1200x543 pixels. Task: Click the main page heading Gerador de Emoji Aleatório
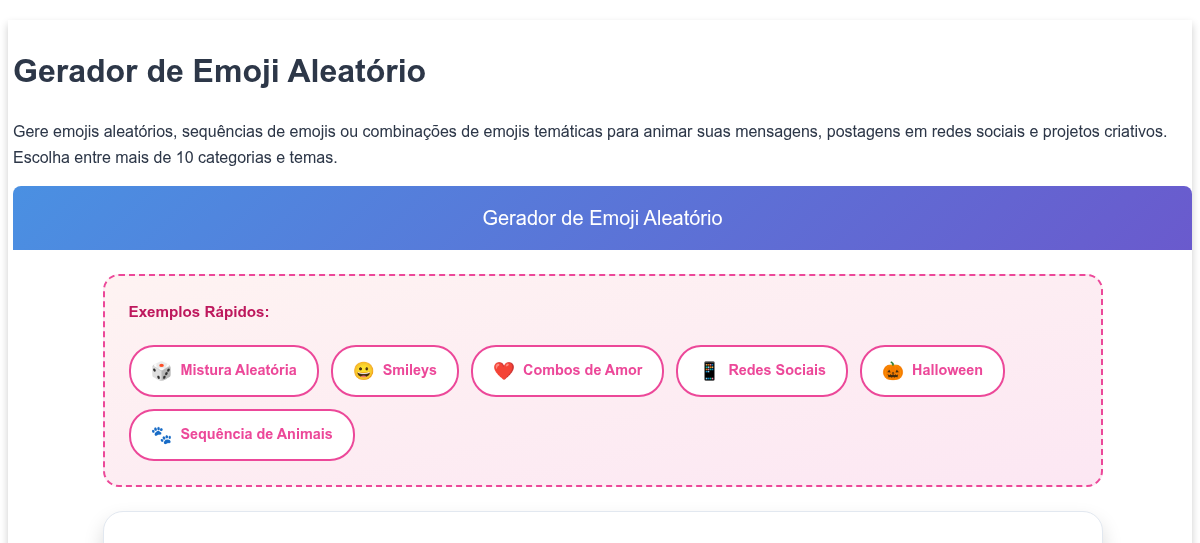pos(220,72)
